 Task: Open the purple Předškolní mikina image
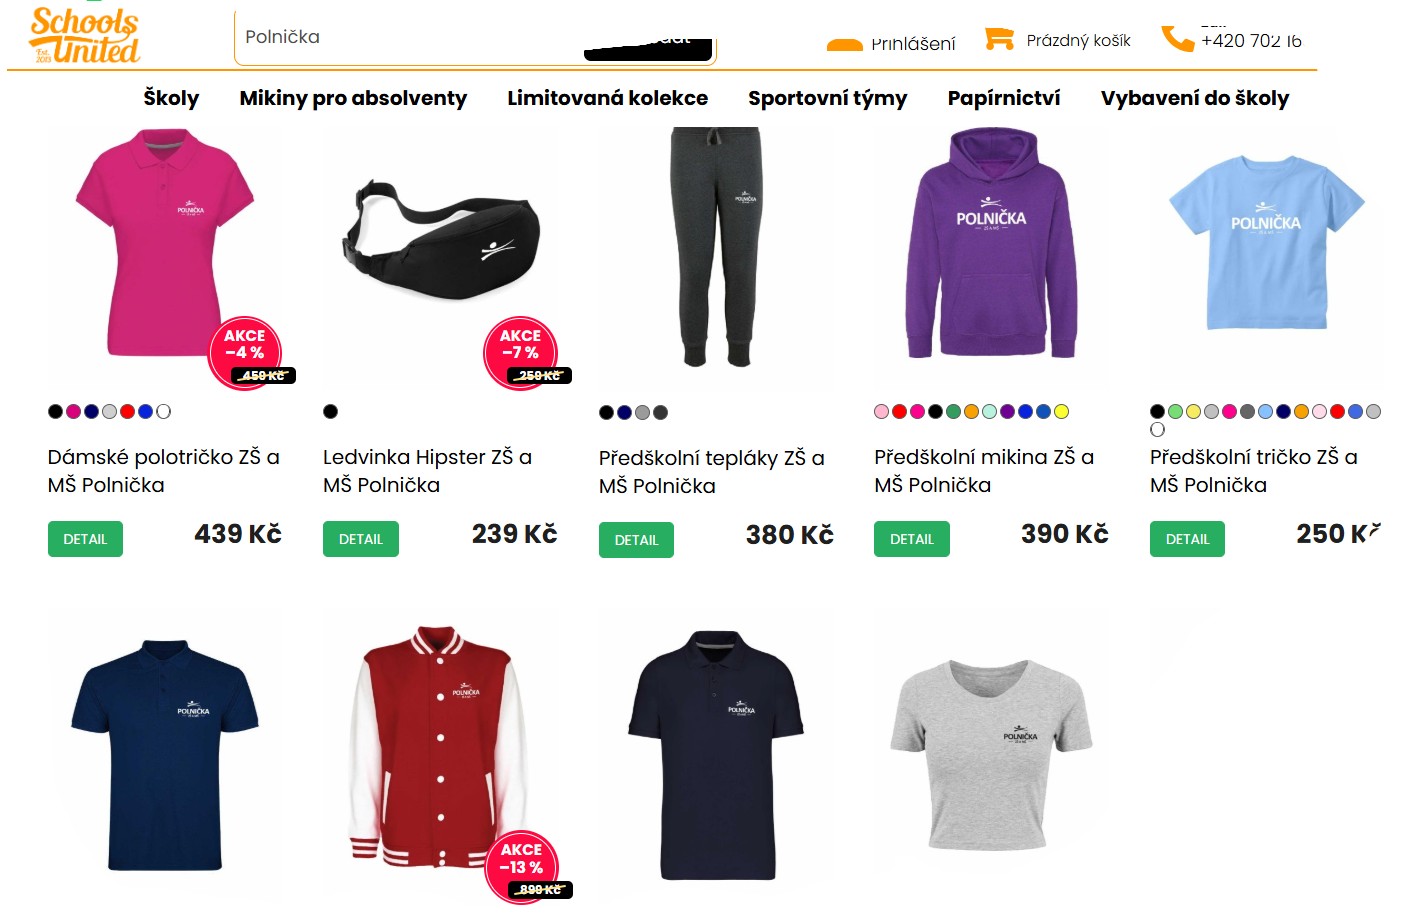(x=991, y=243)
